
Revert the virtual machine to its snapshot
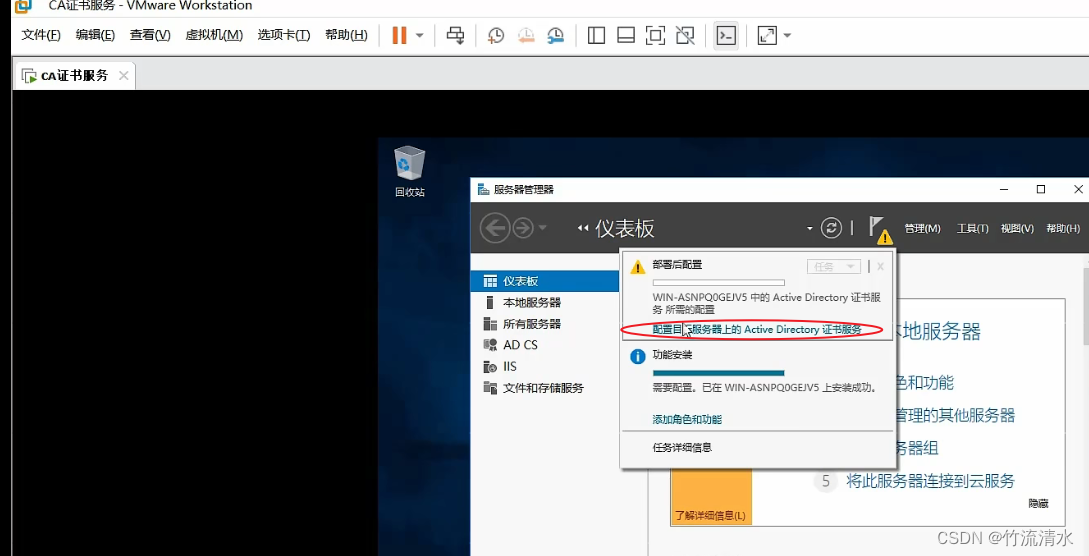[526, 35]
